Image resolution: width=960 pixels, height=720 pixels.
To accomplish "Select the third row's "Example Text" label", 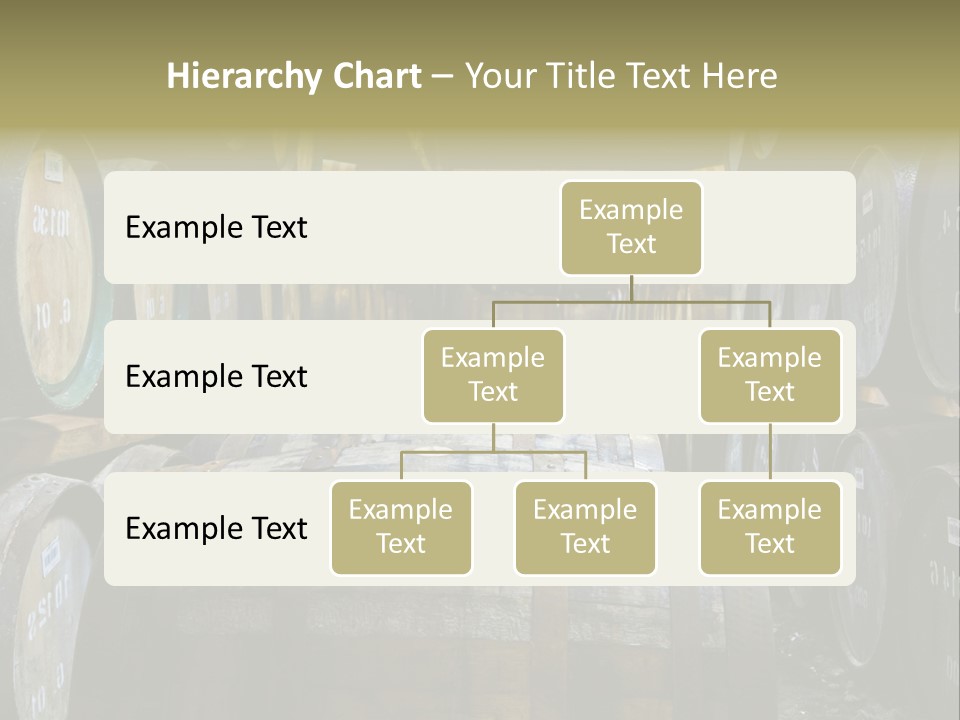I will [x=216, y=529].
